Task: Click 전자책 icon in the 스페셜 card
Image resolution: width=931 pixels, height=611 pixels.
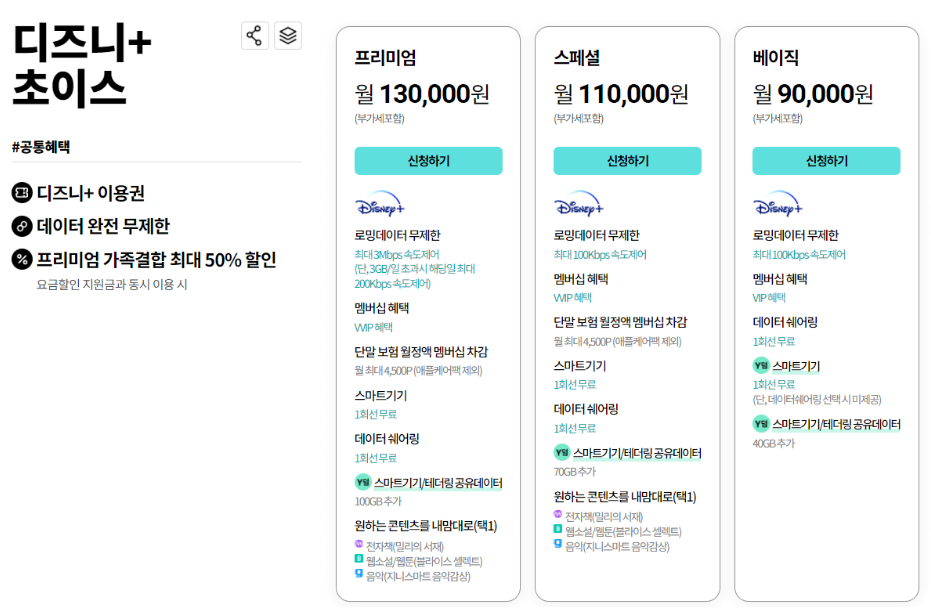Action: [558, 514]
